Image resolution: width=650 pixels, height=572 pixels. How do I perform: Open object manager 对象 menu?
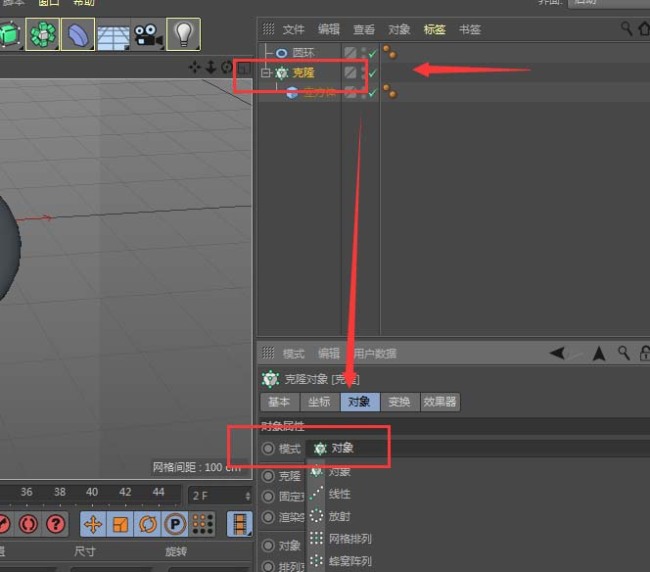coord(399,29)
